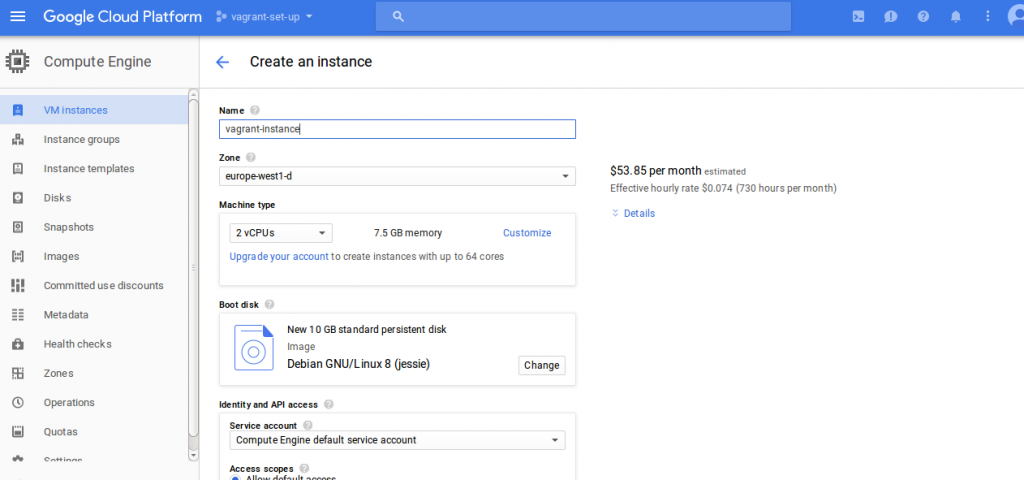The width and height of the screenshot is (1024, 480).
Task: Open Instance templates in the sidebar
Action: pyautogui.click(x=94, y=168)
